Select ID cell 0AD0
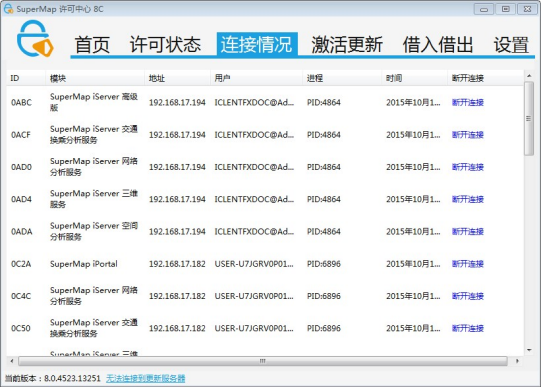541x387 pixels. 21,167
